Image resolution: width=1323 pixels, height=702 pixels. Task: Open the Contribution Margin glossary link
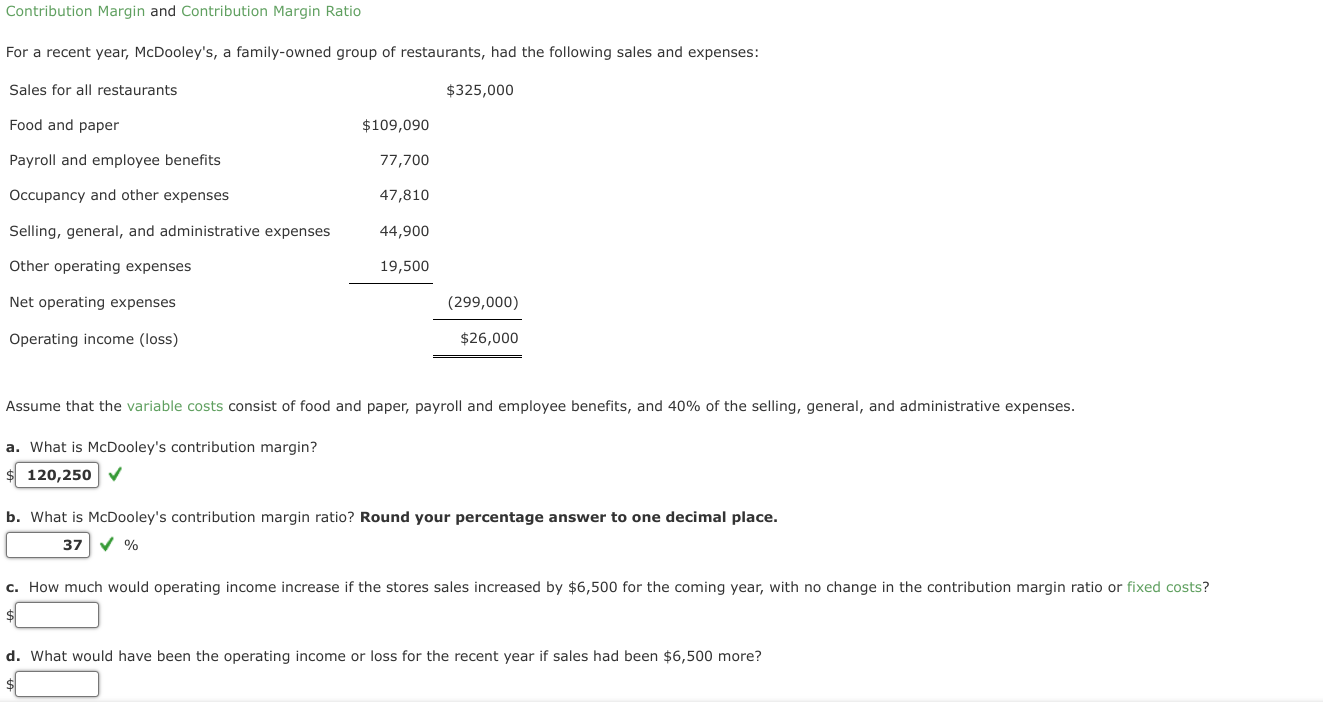click(74, 10)
